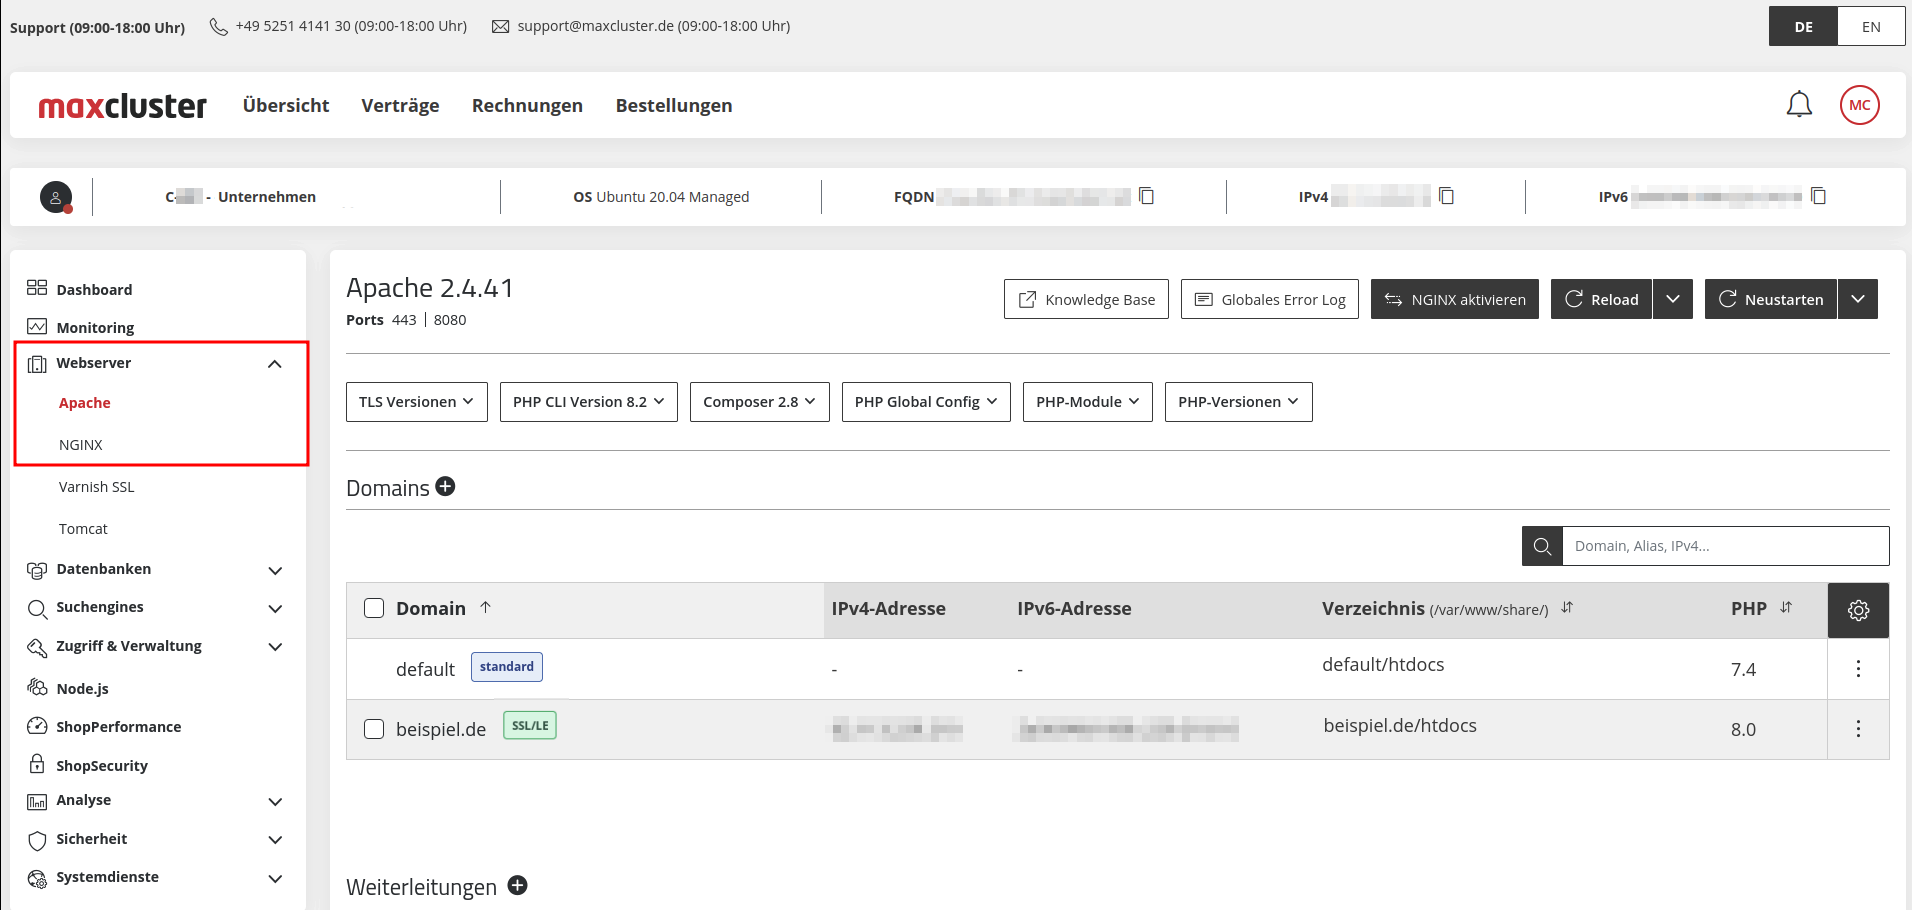Open the TLS Versionen dropdown

pyautogui.click(x=417, y=402)
